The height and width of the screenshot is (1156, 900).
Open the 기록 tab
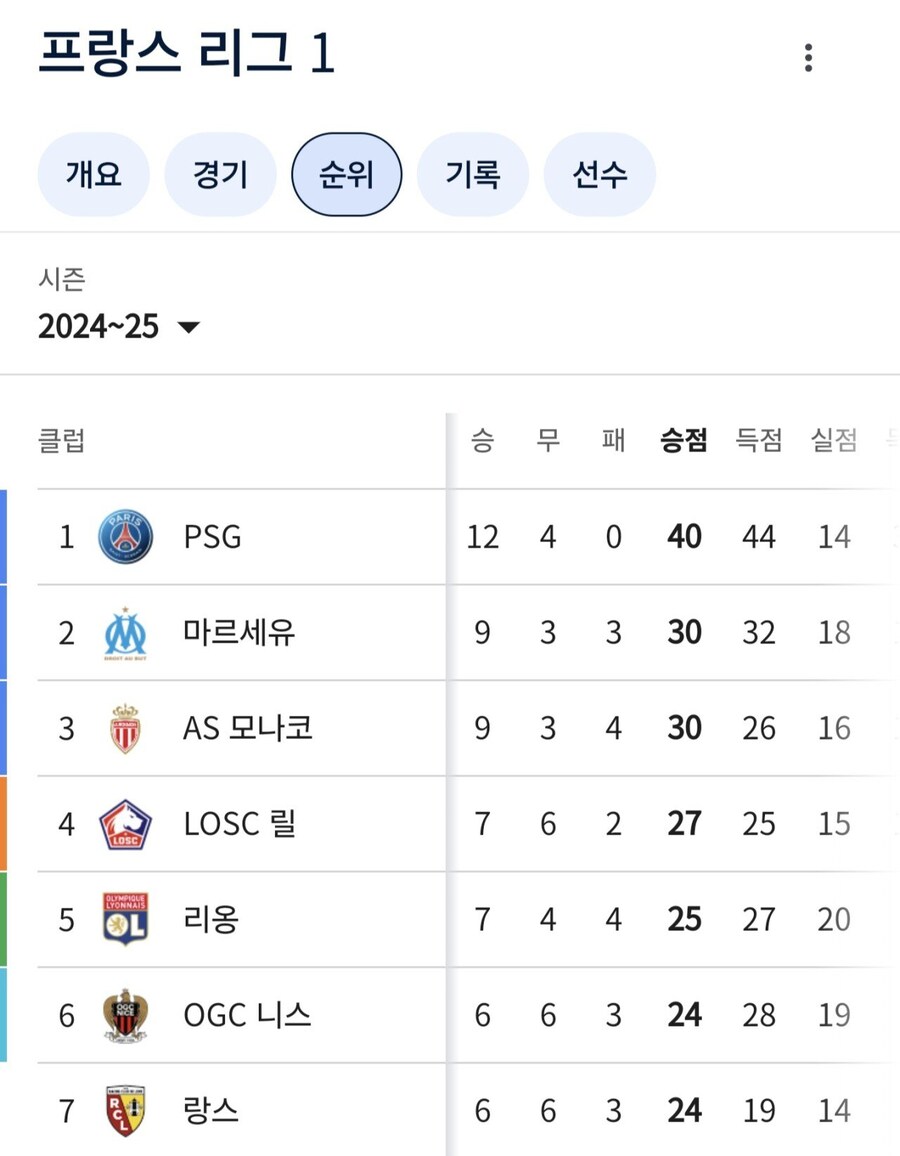(473, 173)
